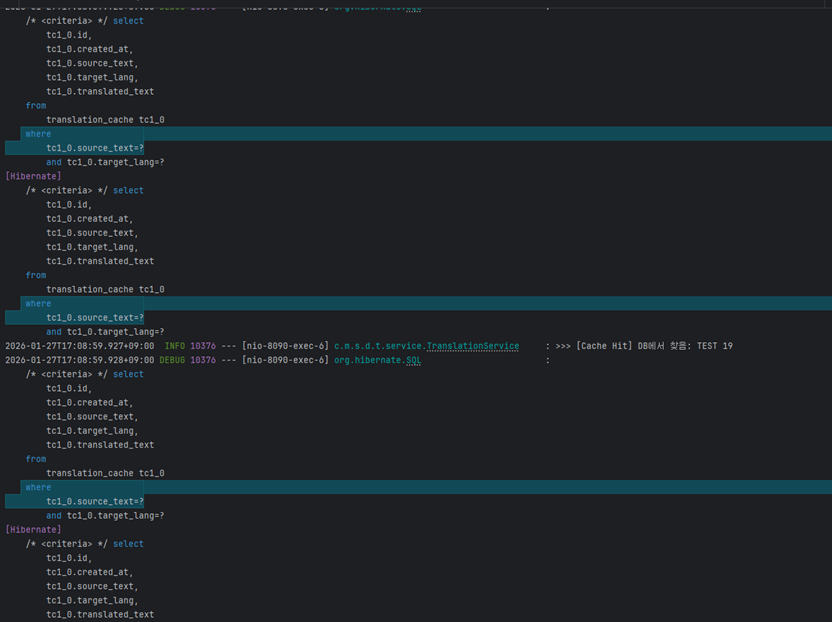Click the topmost 'from' keyword
Screen dimensions: 832x622
(x=36, y=105)
